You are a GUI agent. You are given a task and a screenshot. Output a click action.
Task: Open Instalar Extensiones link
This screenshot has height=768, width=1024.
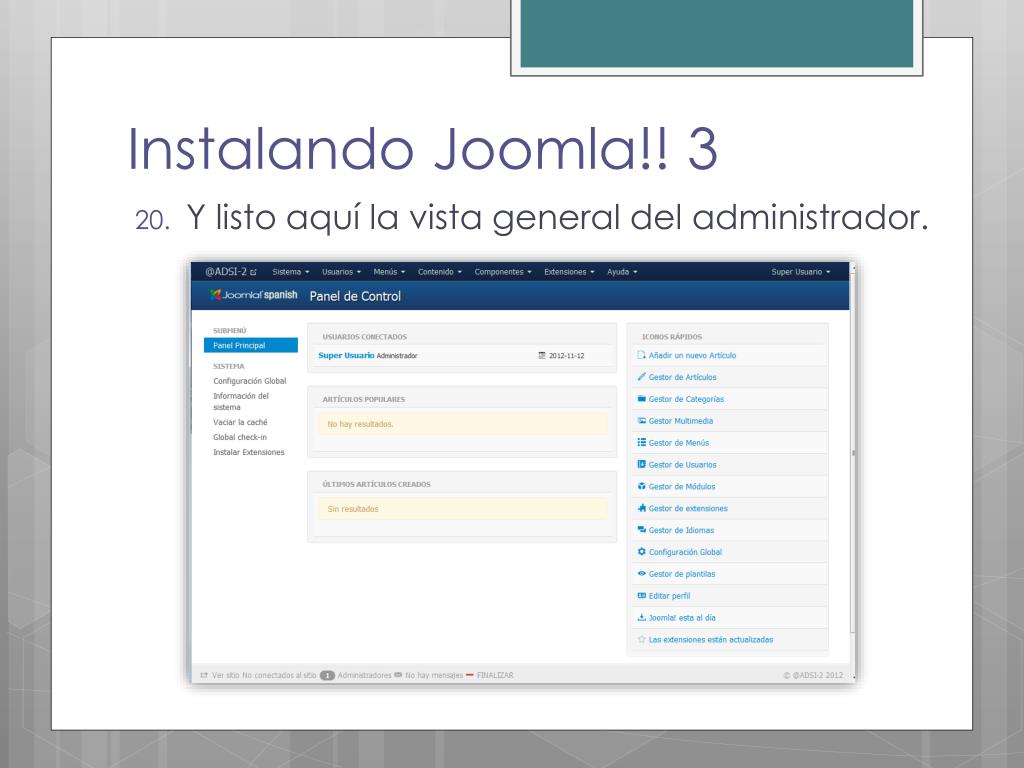(248, 452)
